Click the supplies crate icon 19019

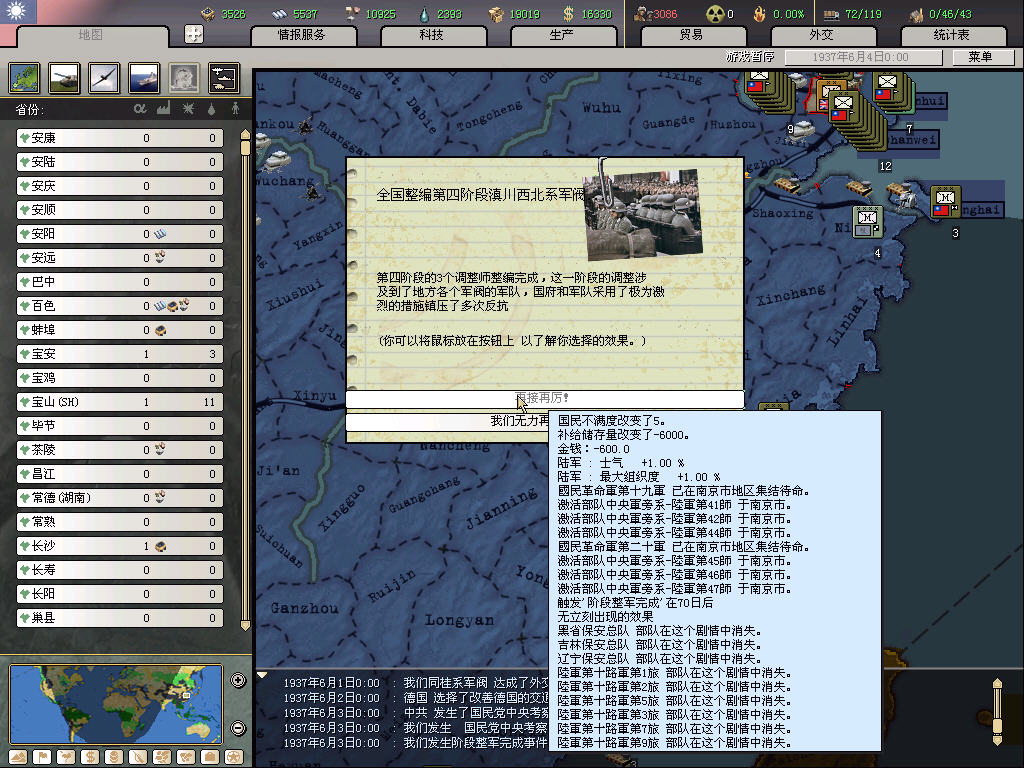(x=496, y=14)
